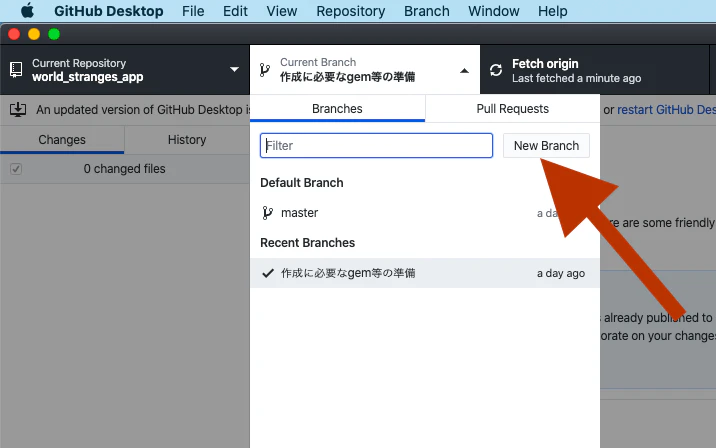Switch to the Branches tab
The height and width of the screenshot is (448, 716).
[337, 108]
